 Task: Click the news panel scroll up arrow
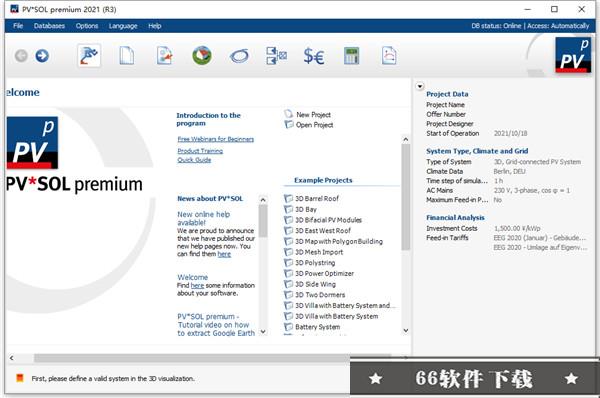tap(263, 200)
